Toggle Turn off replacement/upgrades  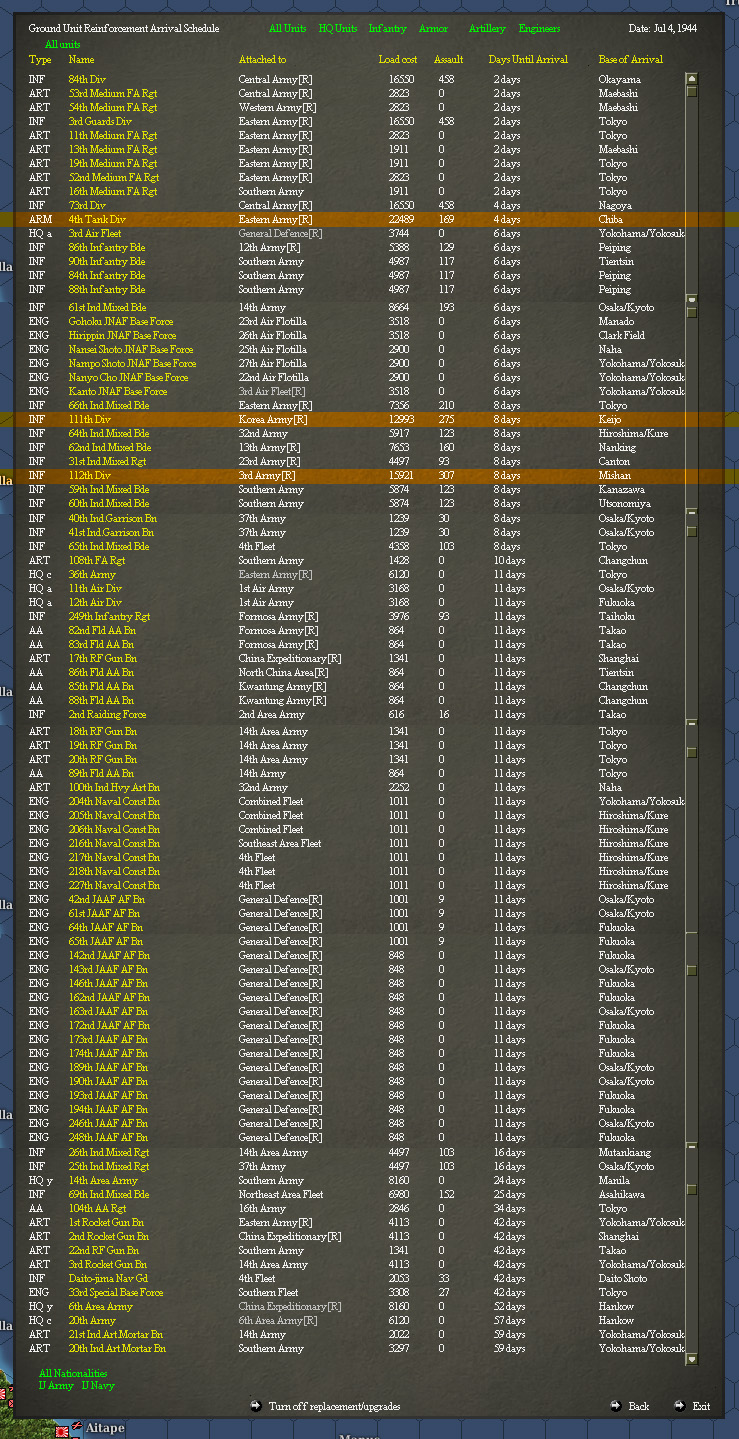[334, 1406]
